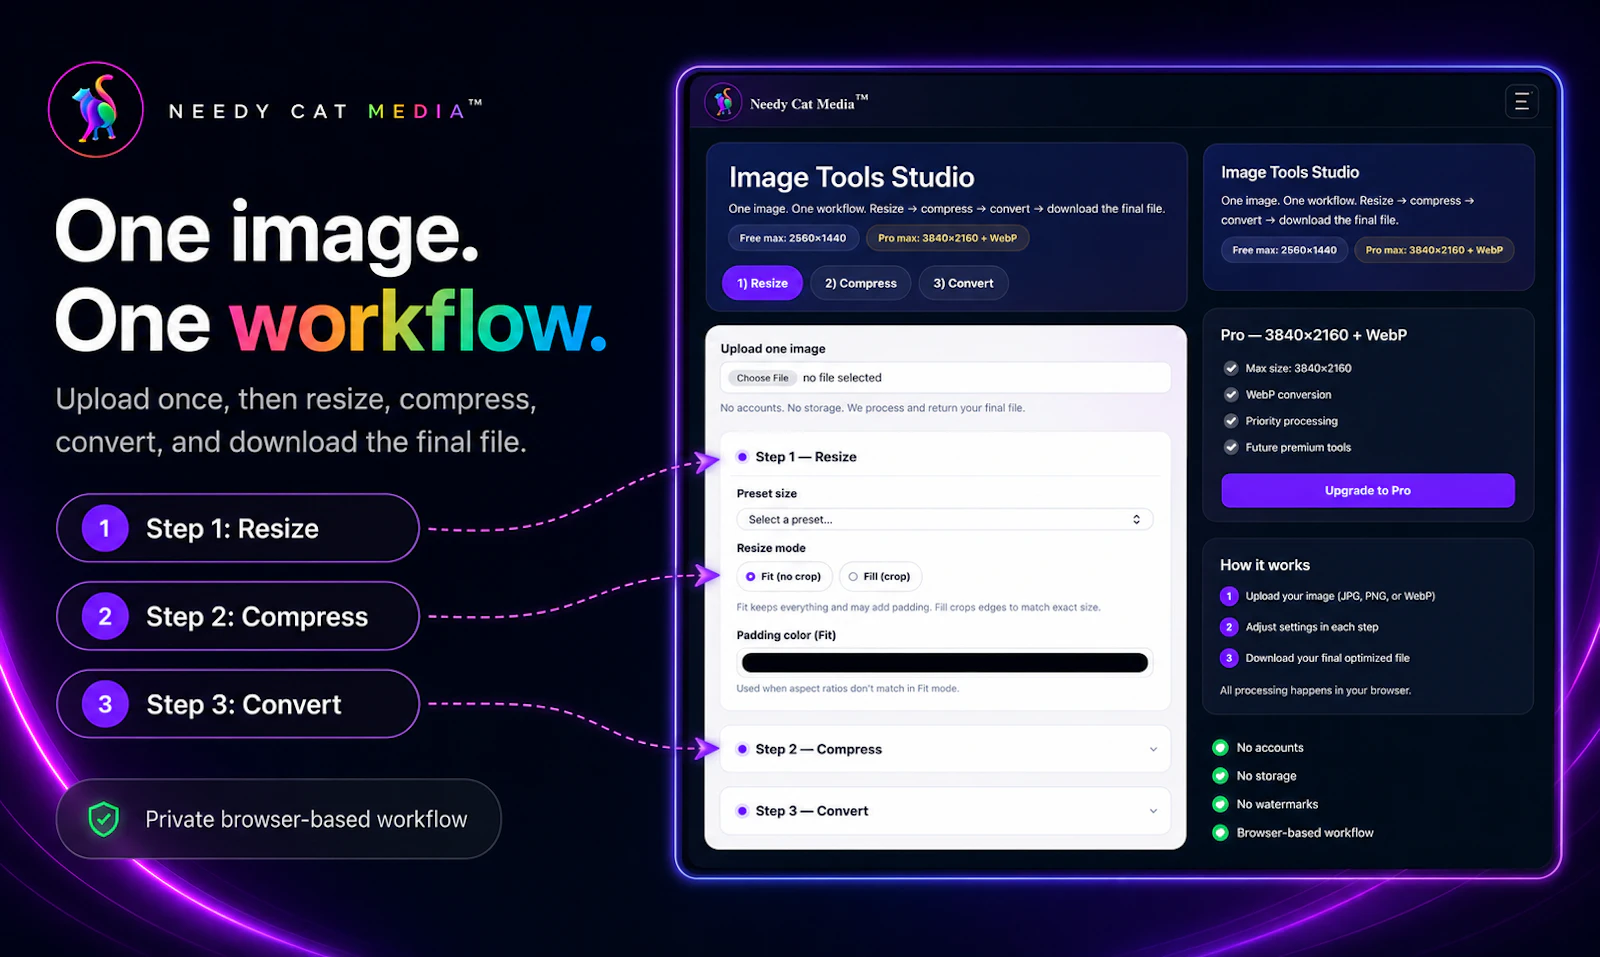Switch to the 1) Resize tab
Screen dimensions: 1600x957
763,283
